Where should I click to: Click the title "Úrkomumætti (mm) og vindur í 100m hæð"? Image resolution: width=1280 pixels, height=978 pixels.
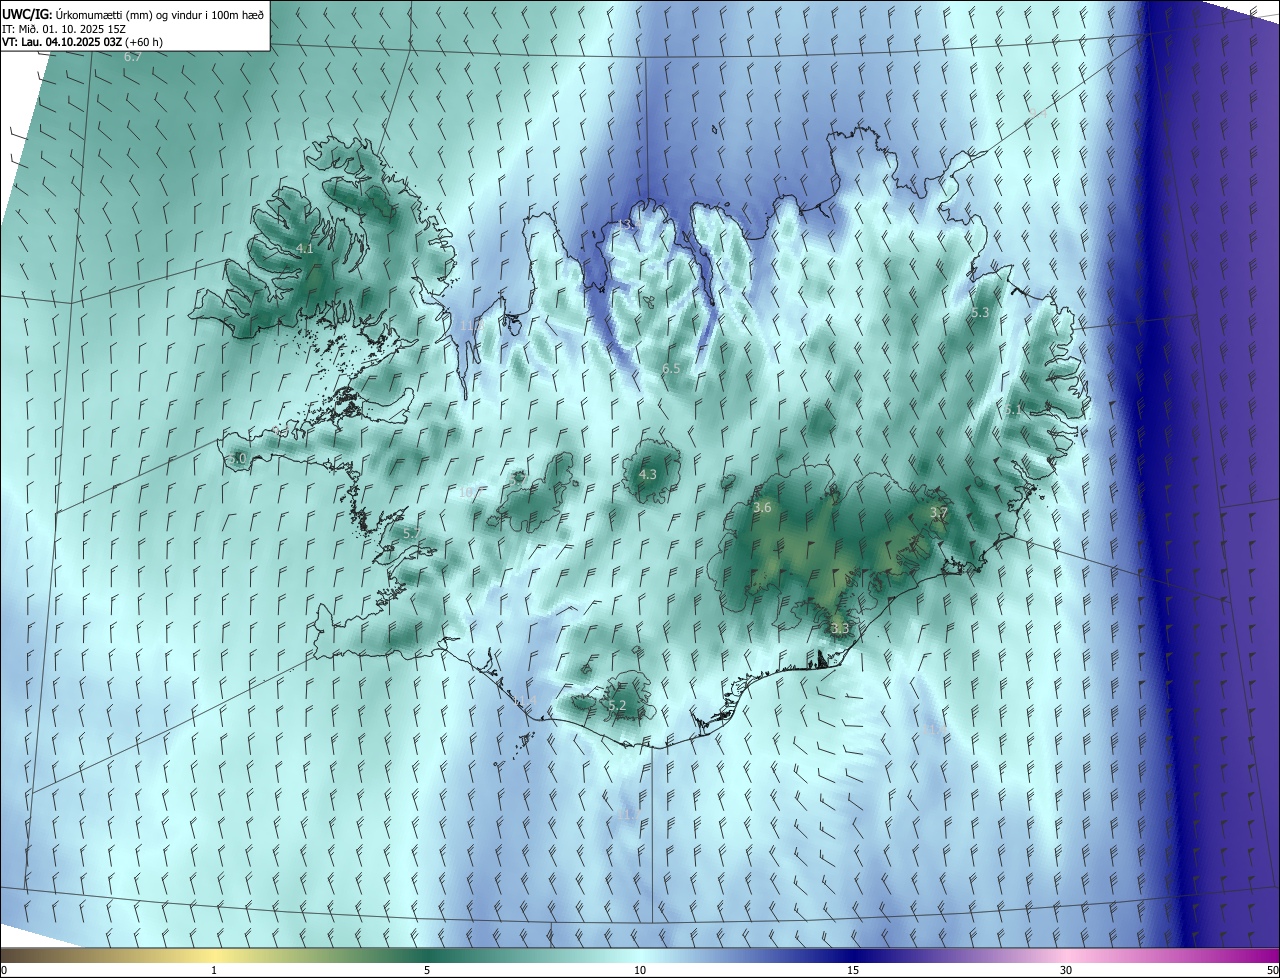coord(160,14)
